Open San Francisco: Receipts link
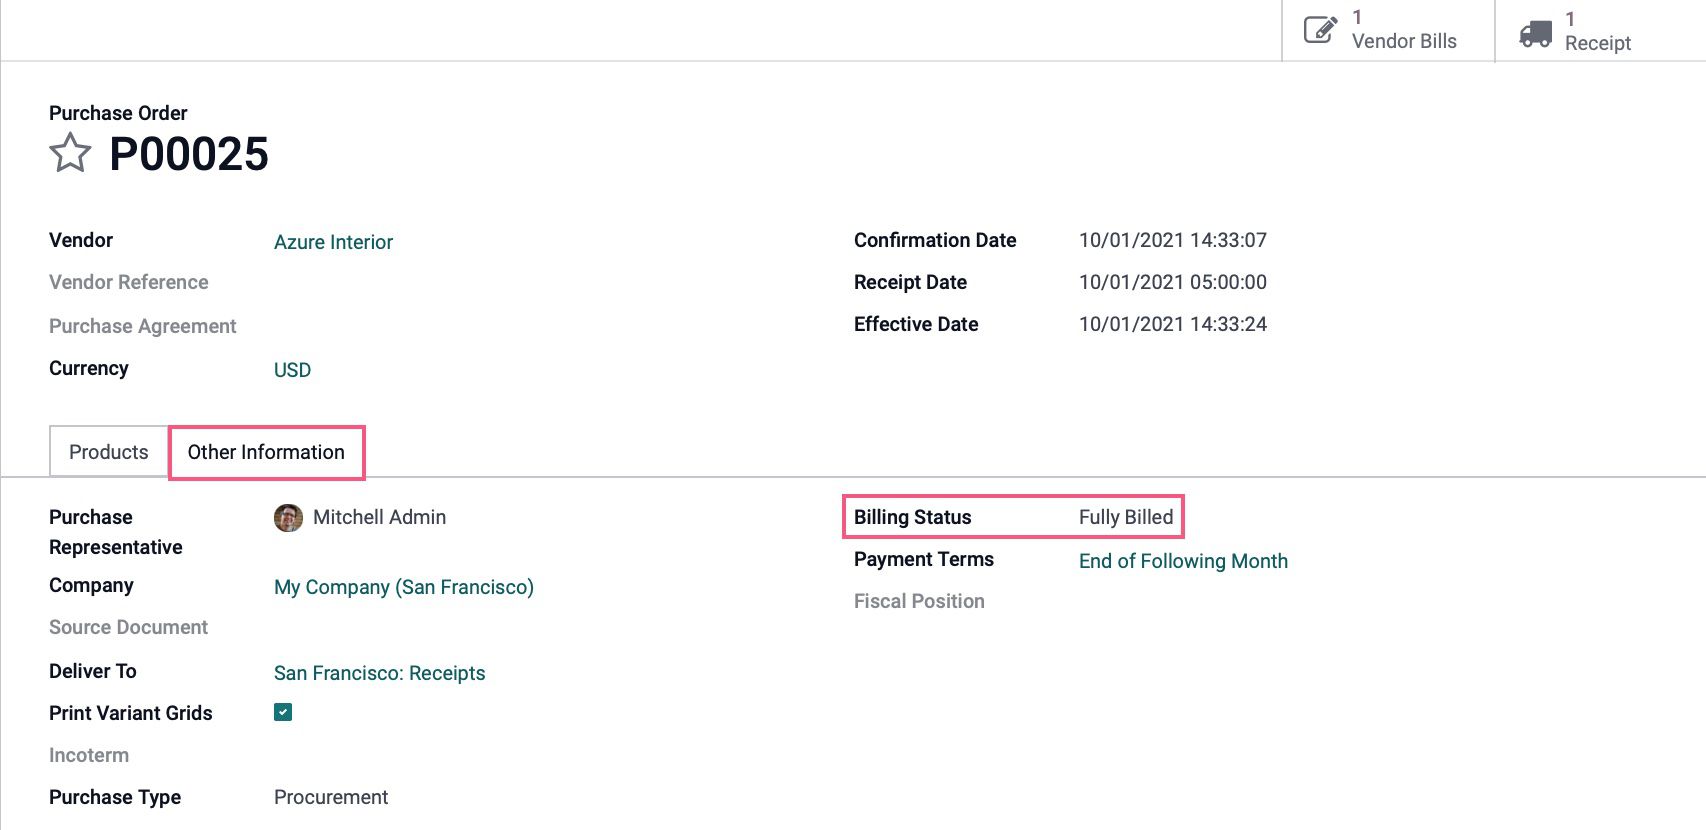The width and height of the screenshot is (1706, 830). [380, 673]
